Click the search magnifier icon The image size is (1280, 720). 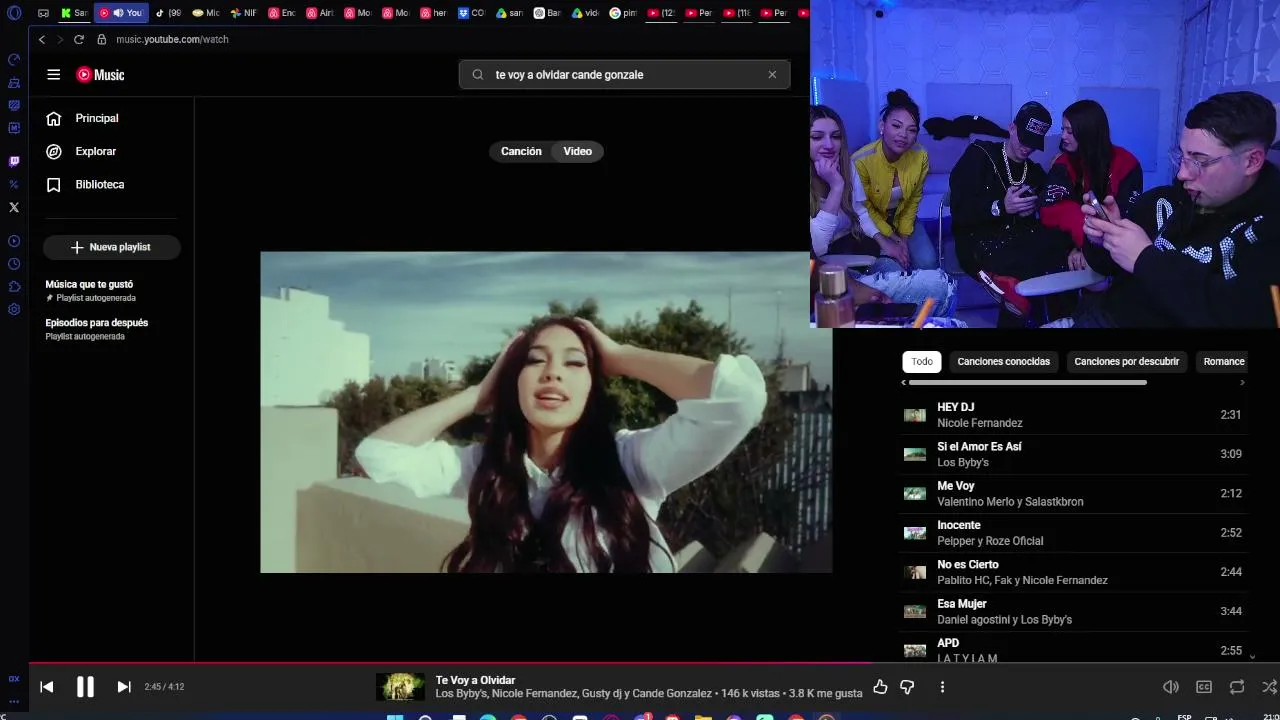(x=478, y=75)
